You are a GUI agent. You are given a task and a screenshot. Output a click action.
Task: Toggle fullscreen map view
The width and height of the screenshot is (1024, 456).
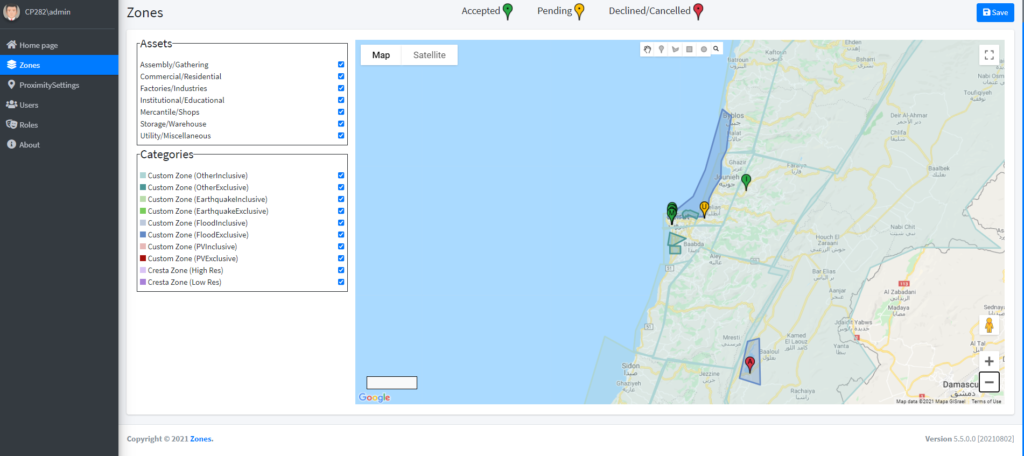click(988, 55)
